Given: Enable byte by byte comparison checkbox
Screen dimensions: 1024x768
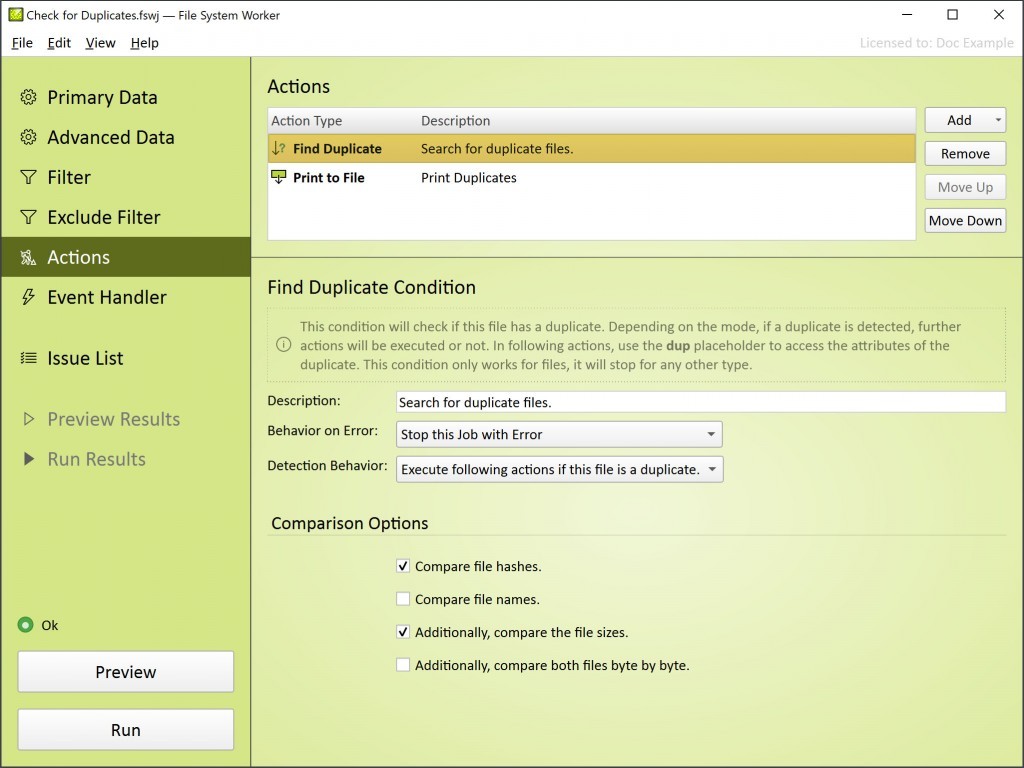Looking at the screenshot, I should 403,665.
